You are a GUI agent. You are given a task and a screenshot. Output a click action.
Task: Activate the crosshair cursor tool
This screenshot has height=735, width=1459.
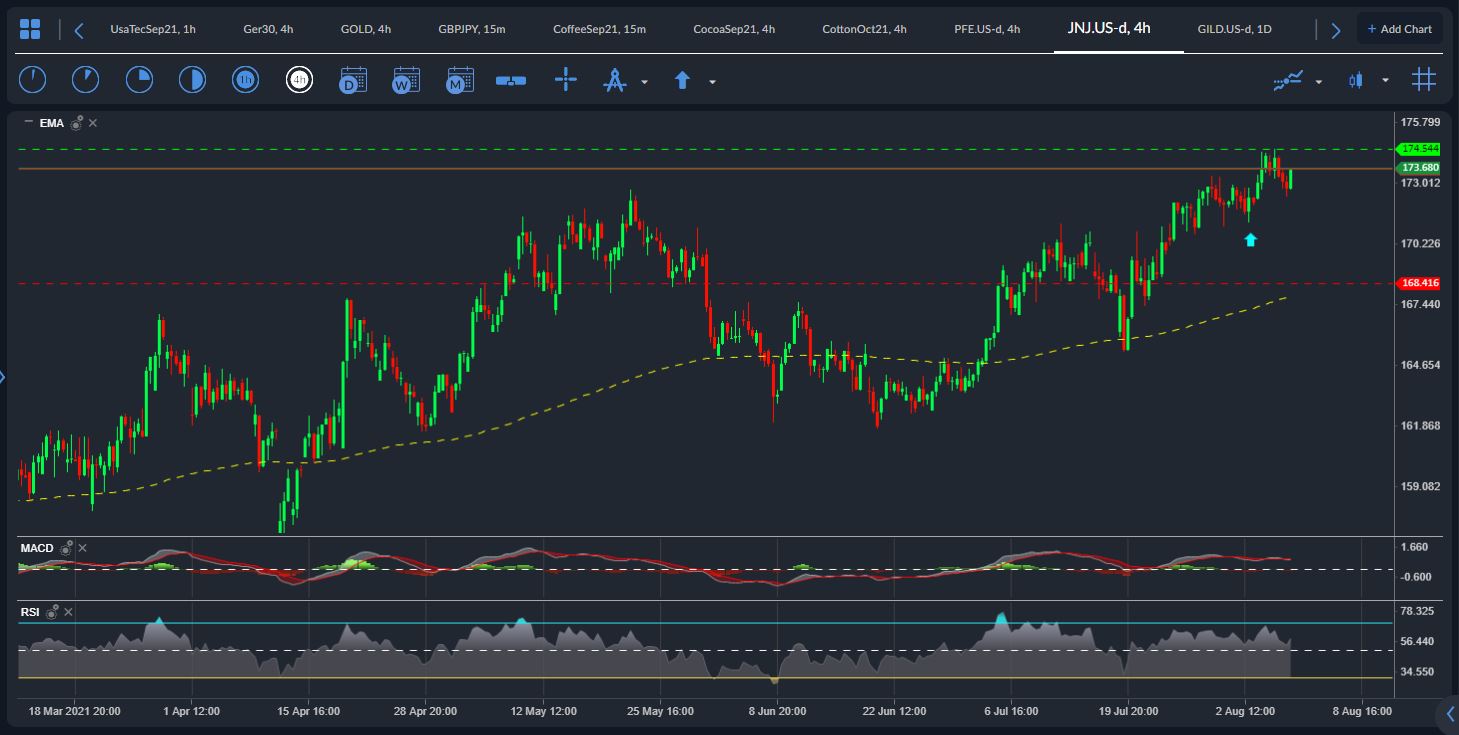coord(566,80)
